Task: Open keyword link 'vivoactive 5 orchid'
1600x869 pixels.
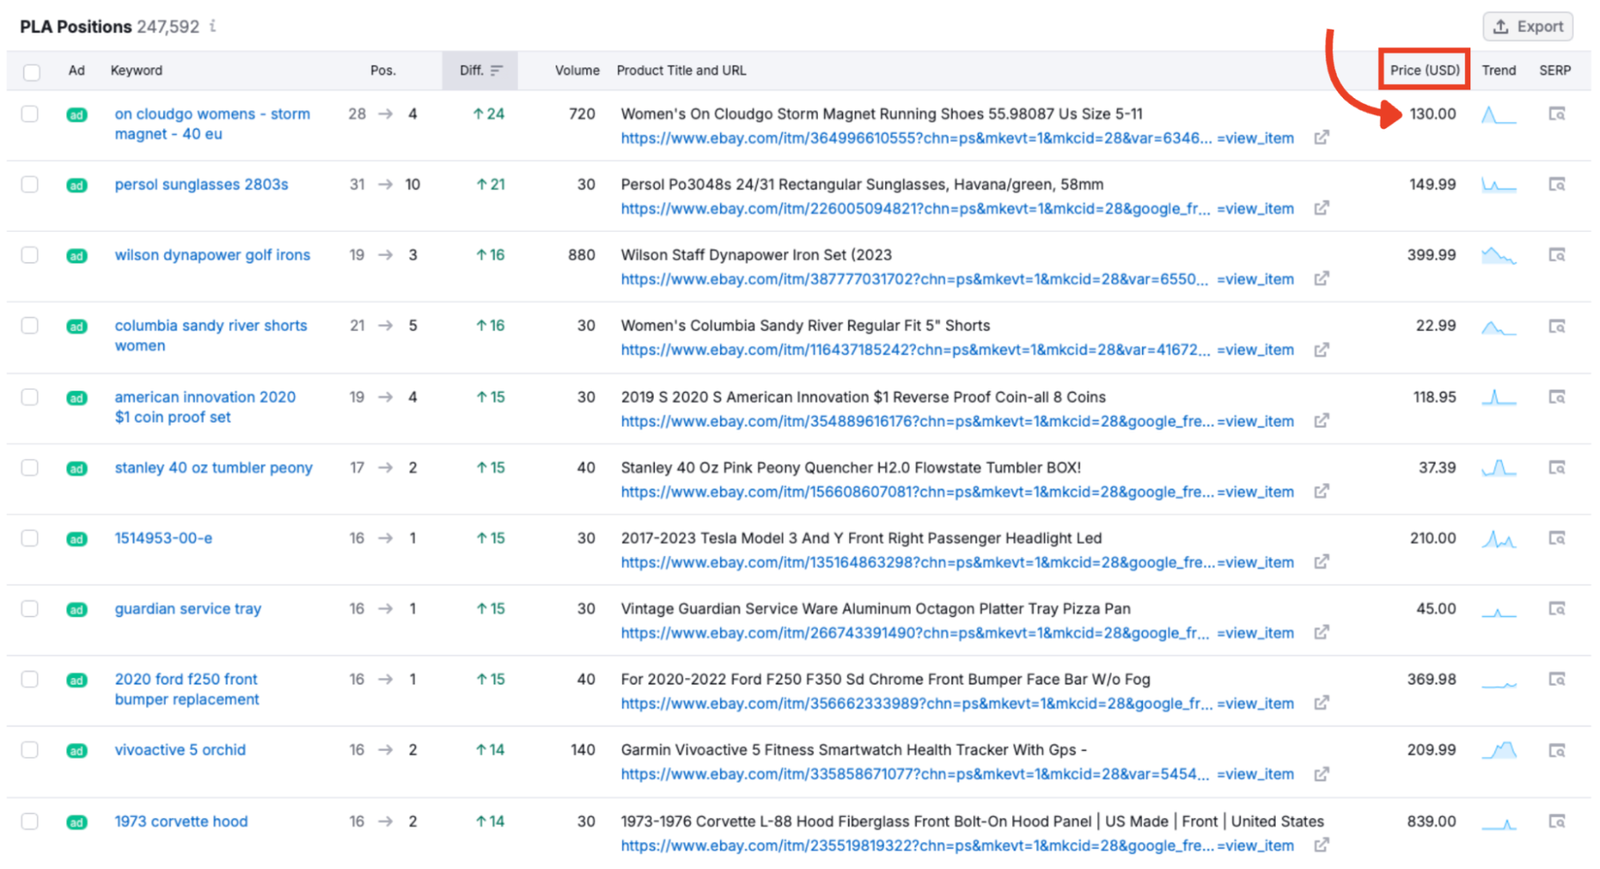Action: click(180, 750)
